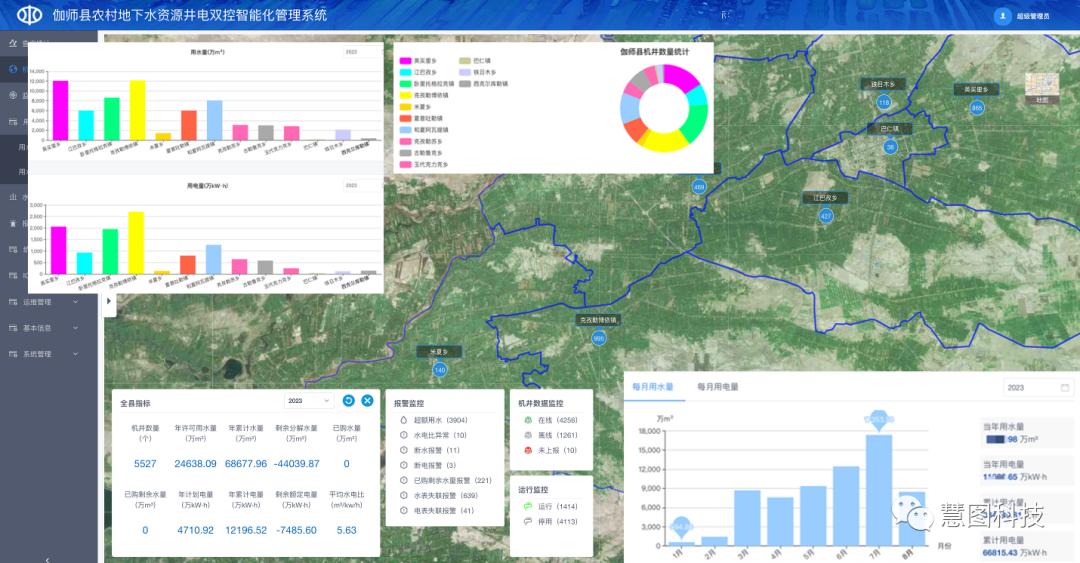Toggle magenta 英买里乡 legend swatch
The image size is (1080, 563).
(x=406, y=61)
